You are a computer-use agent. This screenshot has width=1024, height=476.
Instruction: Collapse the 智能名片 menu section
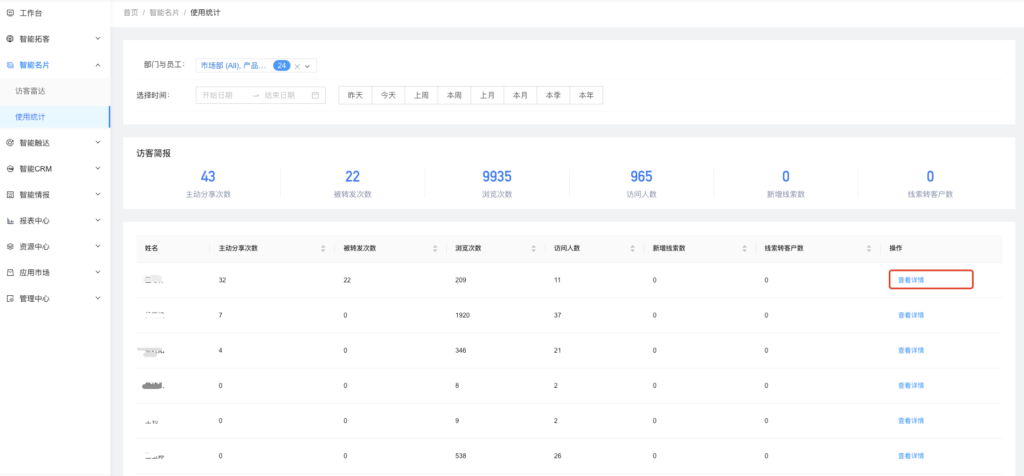[x=97, y=65]
